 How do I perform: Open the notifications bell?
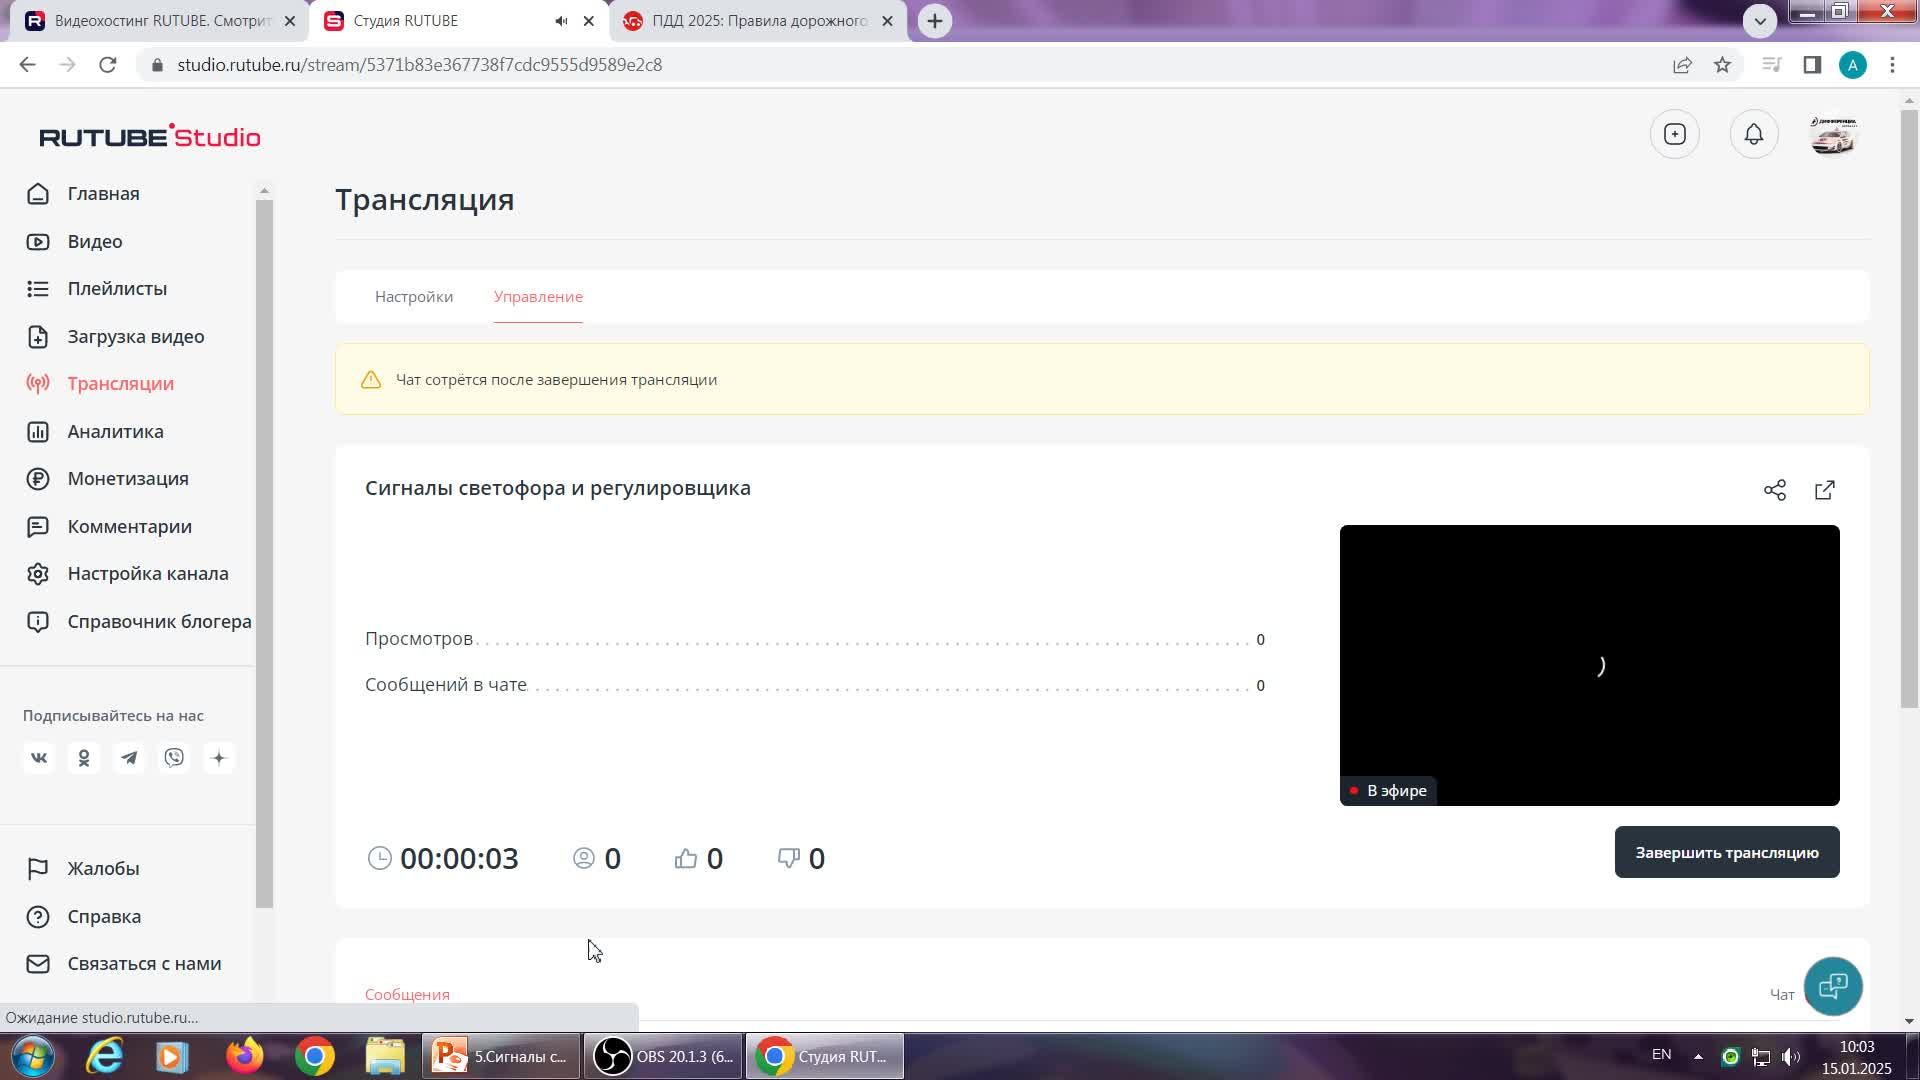(1753, 135)
